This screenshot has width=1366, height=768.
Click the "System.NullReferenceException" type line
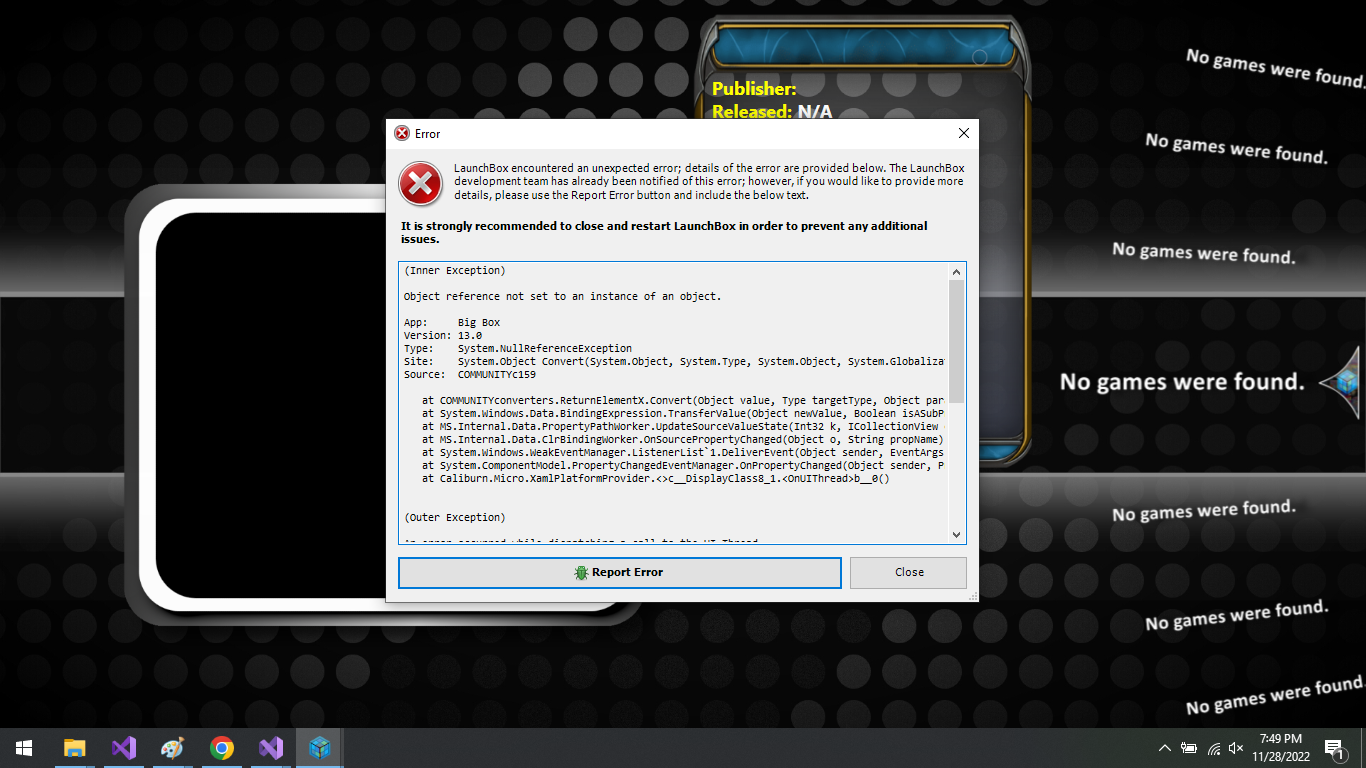518,349
